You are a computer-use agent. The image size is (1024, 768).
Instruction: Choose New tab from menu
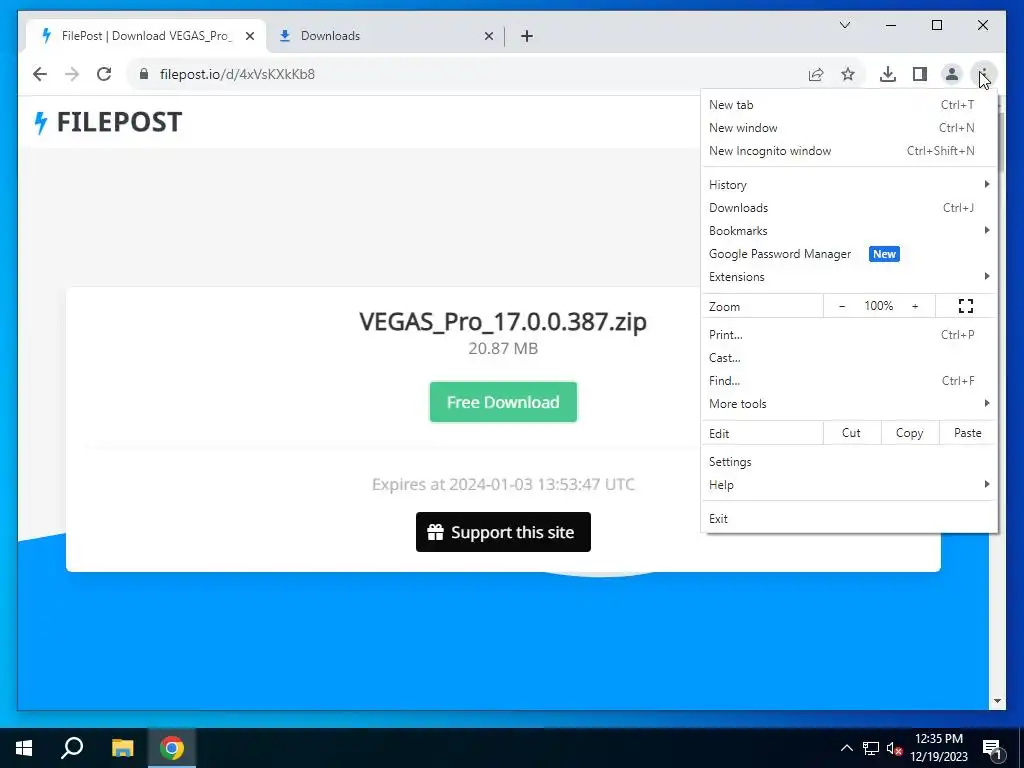849,104
